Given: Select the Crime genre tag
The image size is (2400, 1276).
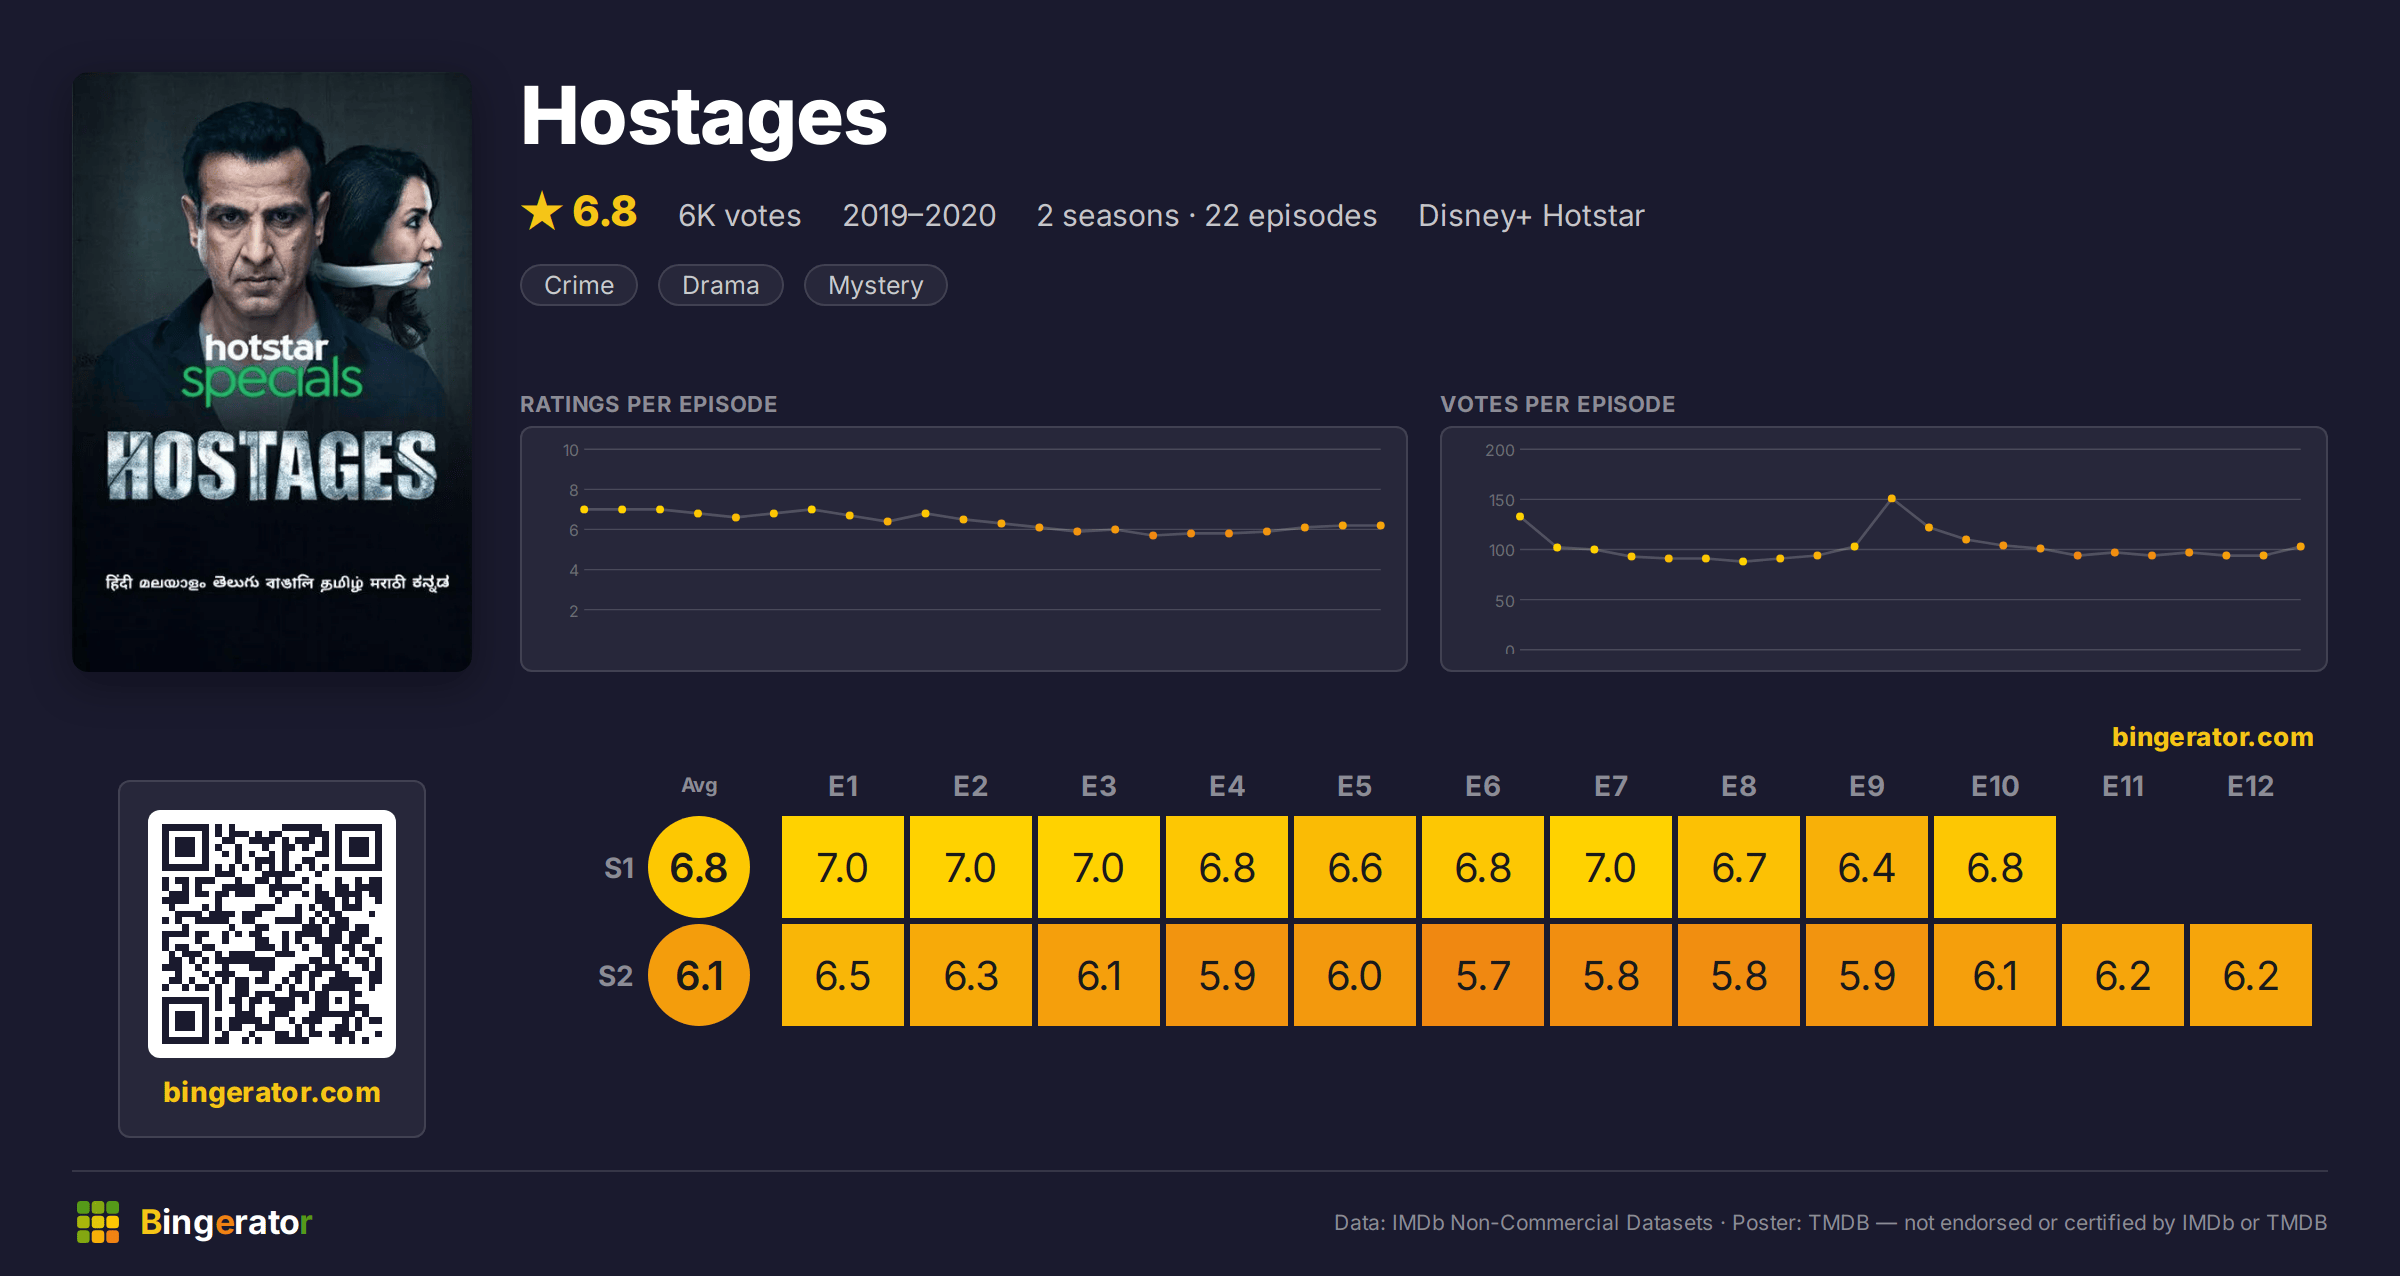Looking at the screenshot, I should [x=579, y=285].
